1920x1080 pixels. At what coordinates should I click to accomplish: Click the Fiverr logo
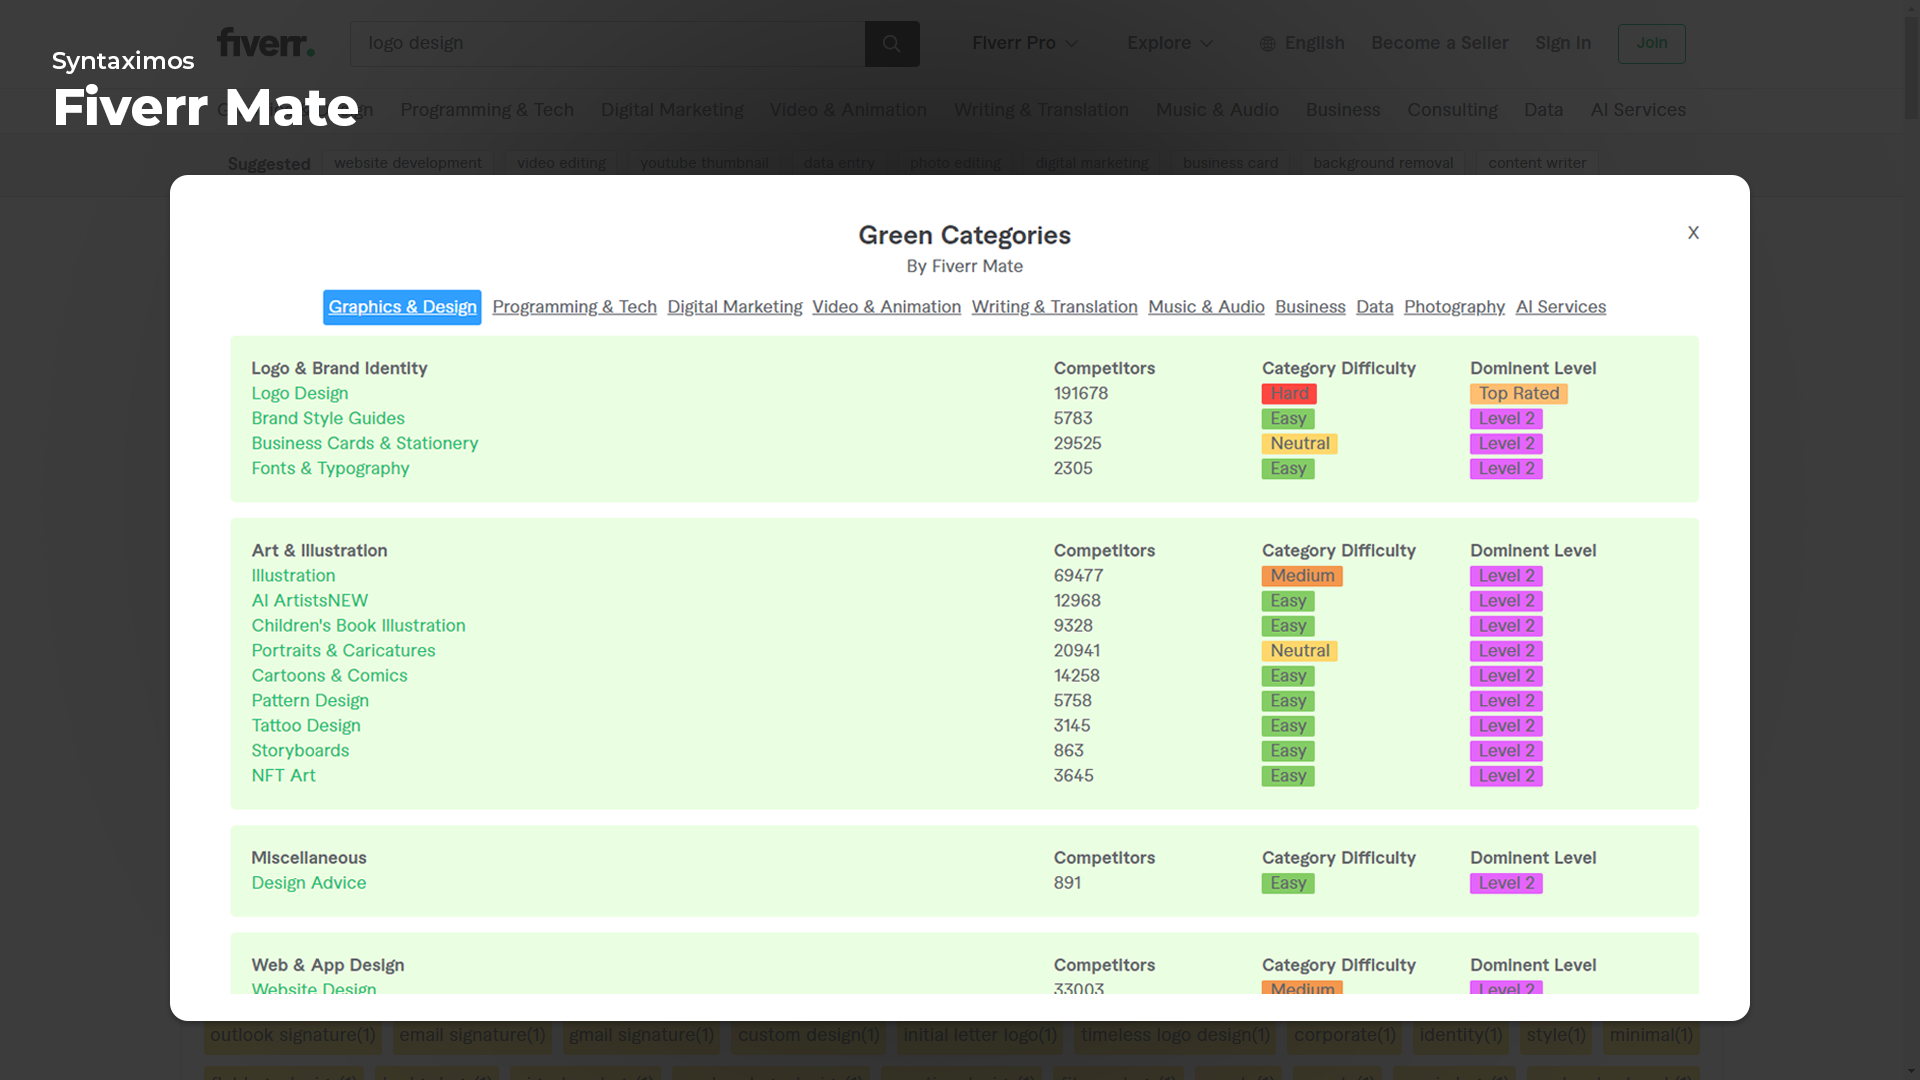point(265,42)
